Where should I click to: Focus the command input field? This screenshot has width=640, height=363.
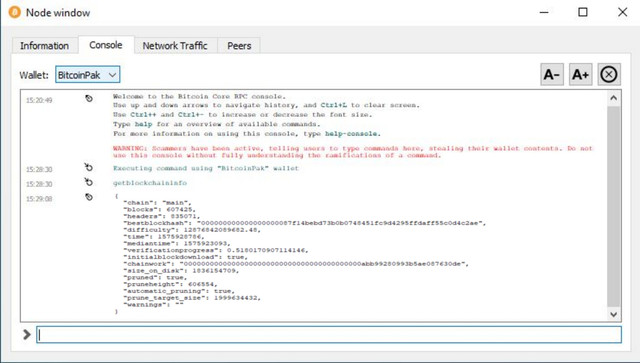[x=329, y=335]
